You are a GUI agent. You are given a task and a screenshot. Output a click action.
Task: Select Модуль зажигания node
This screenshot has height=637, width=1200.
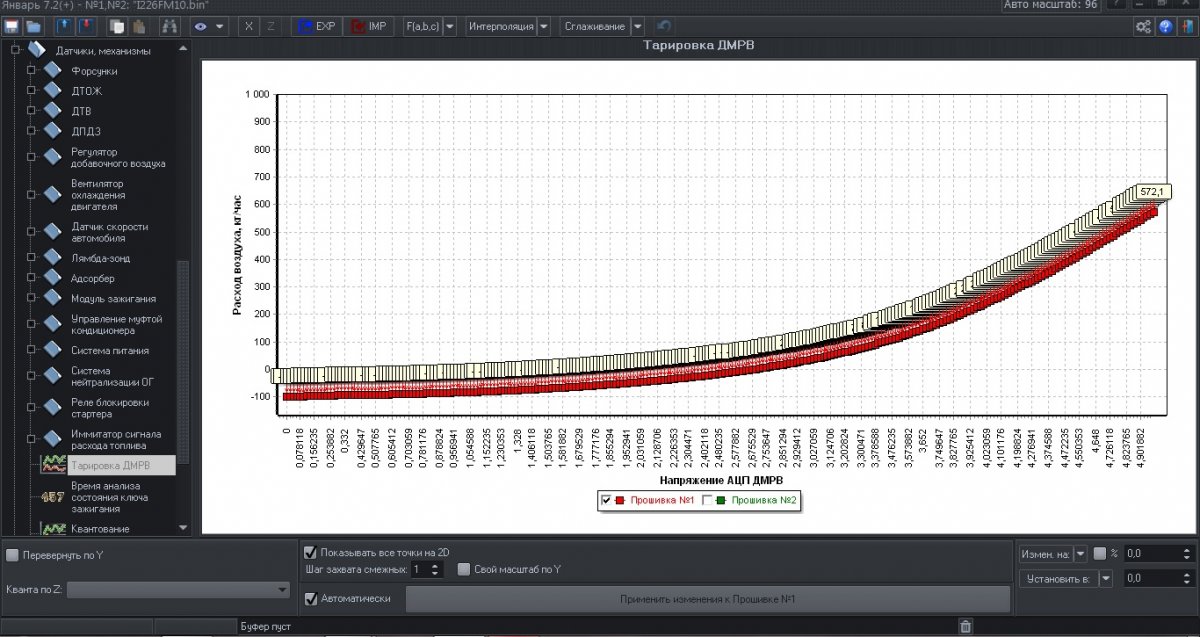coord(113,299)
